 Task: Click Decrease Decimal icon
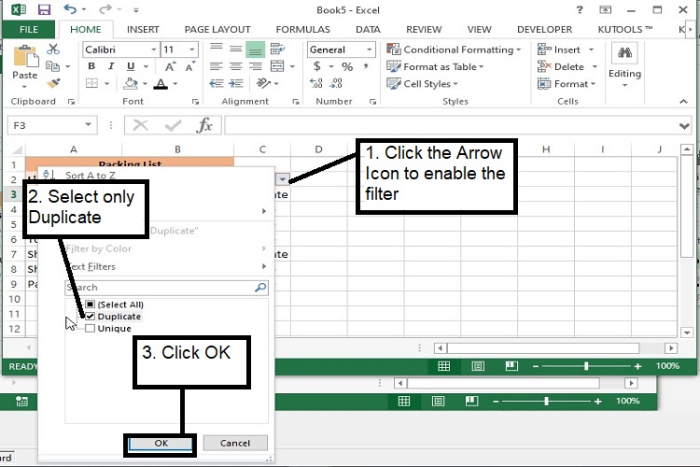336,83
